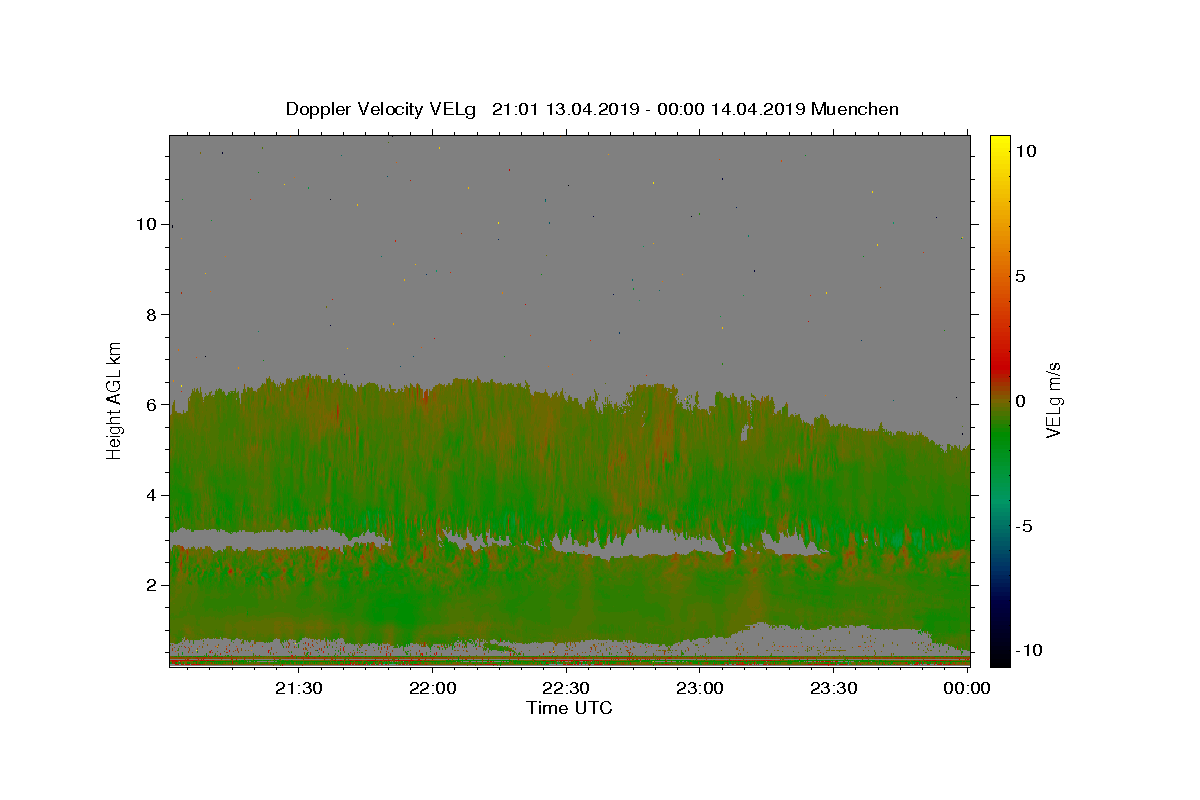Click the height tick label 6
This screenshot has width=1200, height=800.
(151, 404)
